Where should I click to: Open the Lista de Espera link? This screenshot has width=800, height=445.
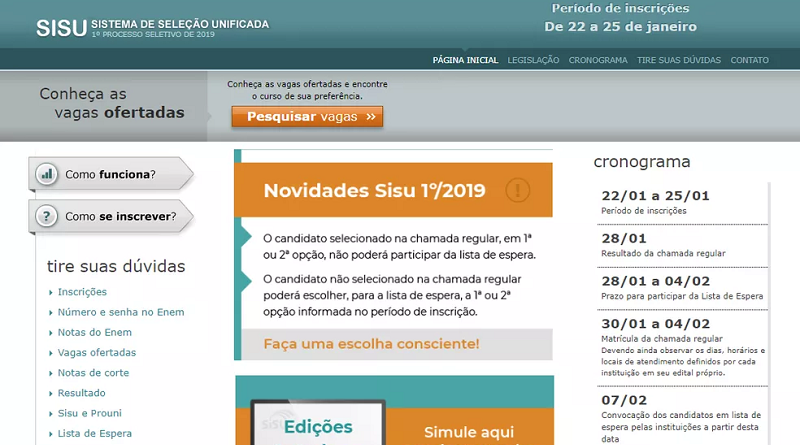[94, 434]
